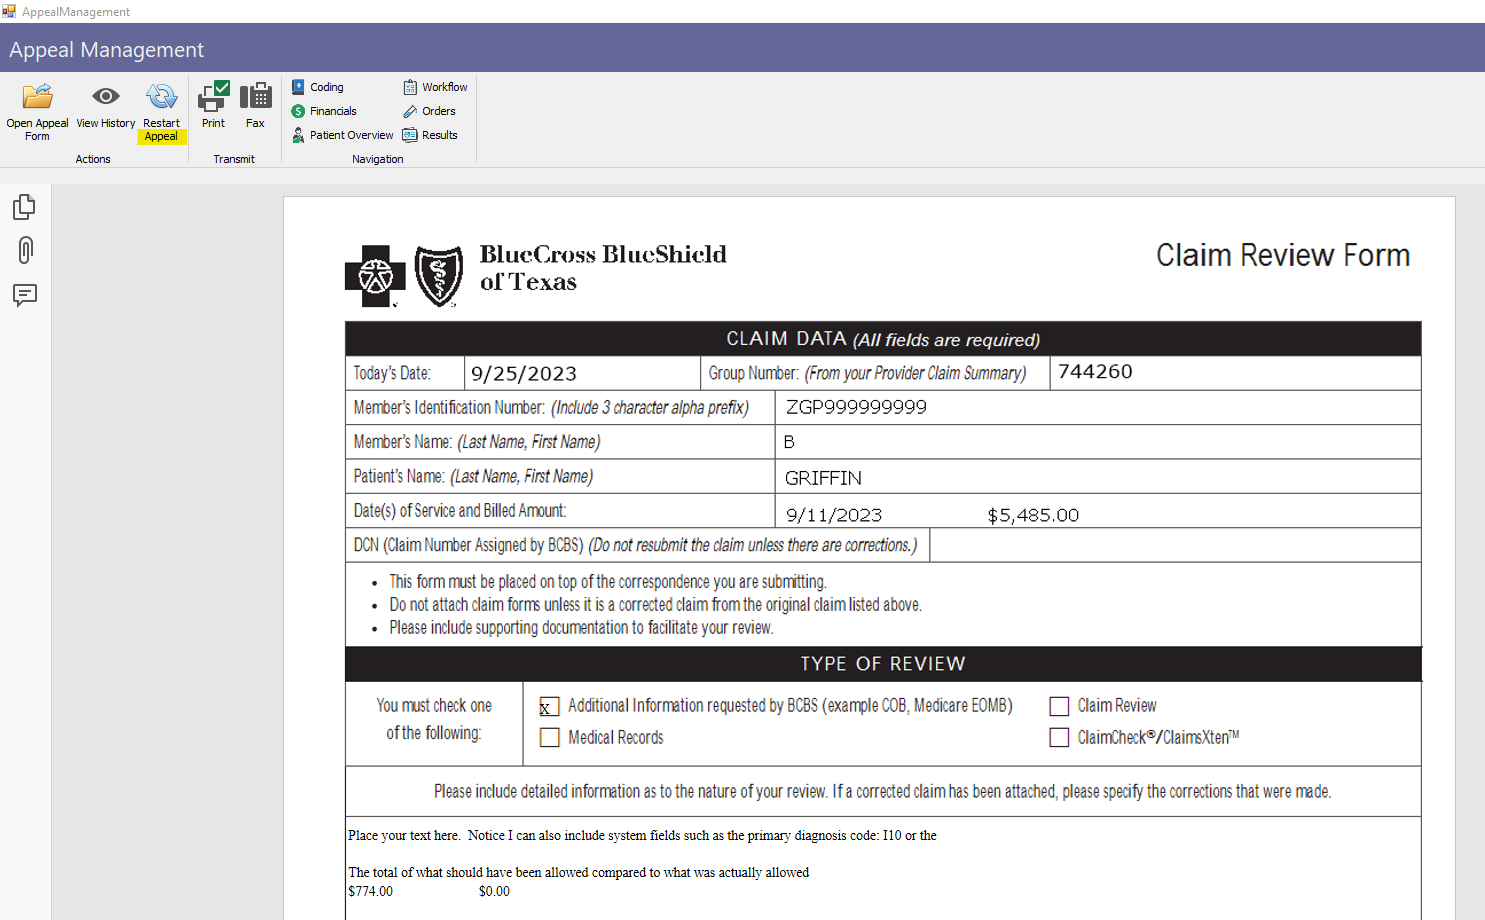
Task: Click the date of service 9/11/2023
Action: (834, 515)
